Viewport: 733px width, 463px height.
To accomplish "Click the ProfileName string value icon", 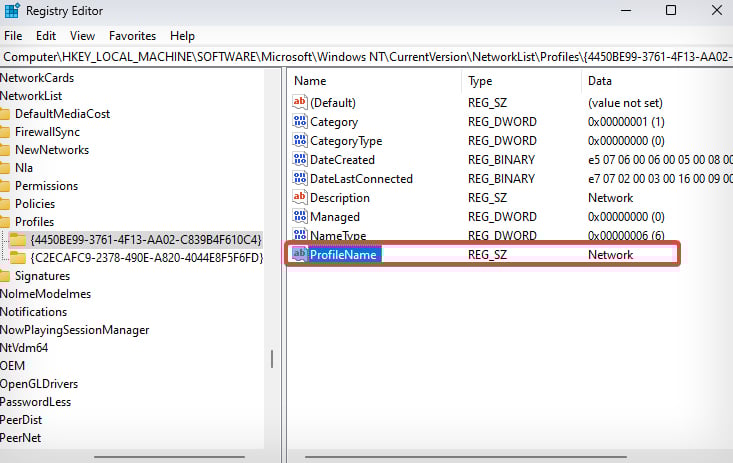I will [x=300, y=254].
